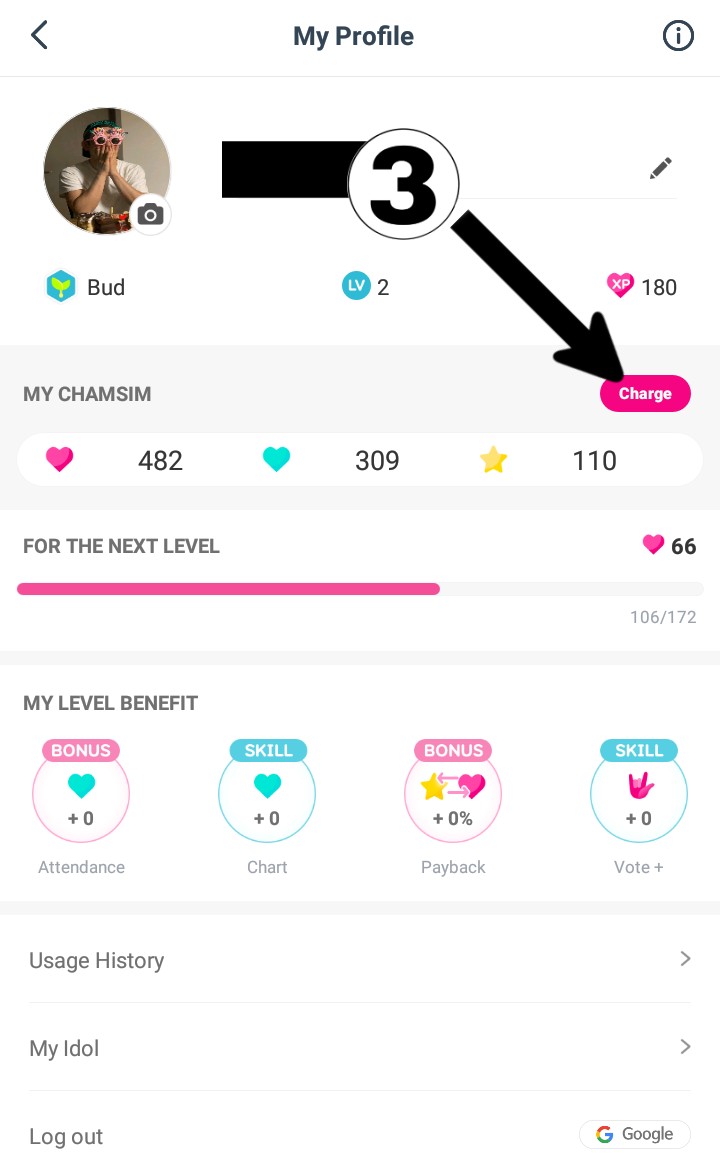The height and width of the screenshot is (1165, 720).
Task: Tap the XP heart icon
Action: (x=620, y=287)
